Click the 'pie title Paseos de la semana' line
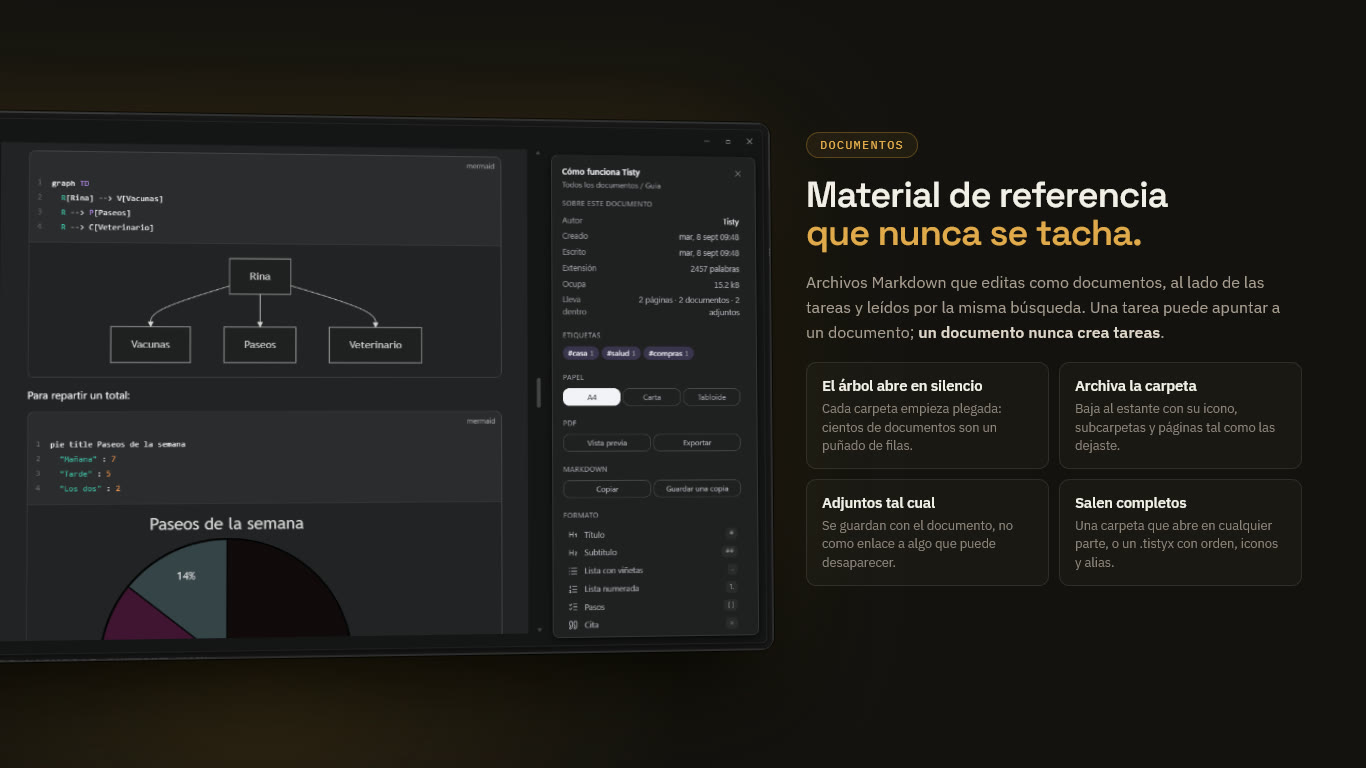 pyautogui.click(x=118, y=444)
